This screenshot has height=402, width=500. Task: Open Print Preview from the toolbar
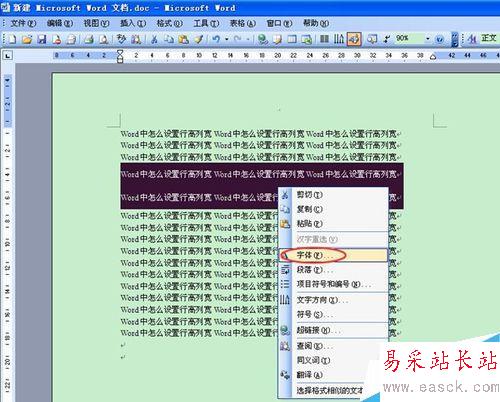click(x=104, y=39)
